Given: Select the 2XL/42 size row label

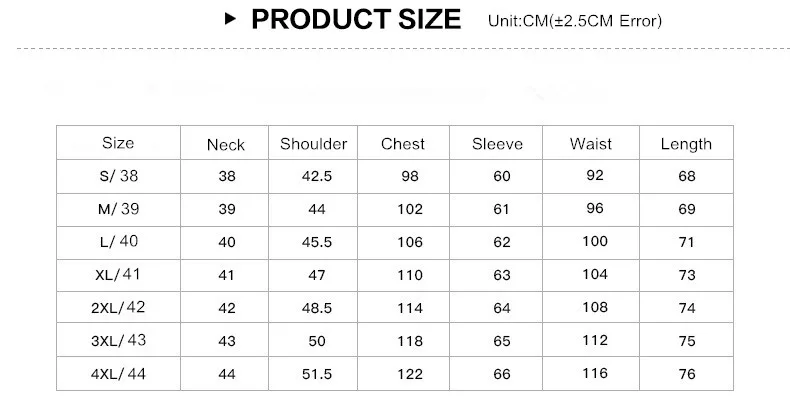Looking at the screenshot, I should 118,307.
